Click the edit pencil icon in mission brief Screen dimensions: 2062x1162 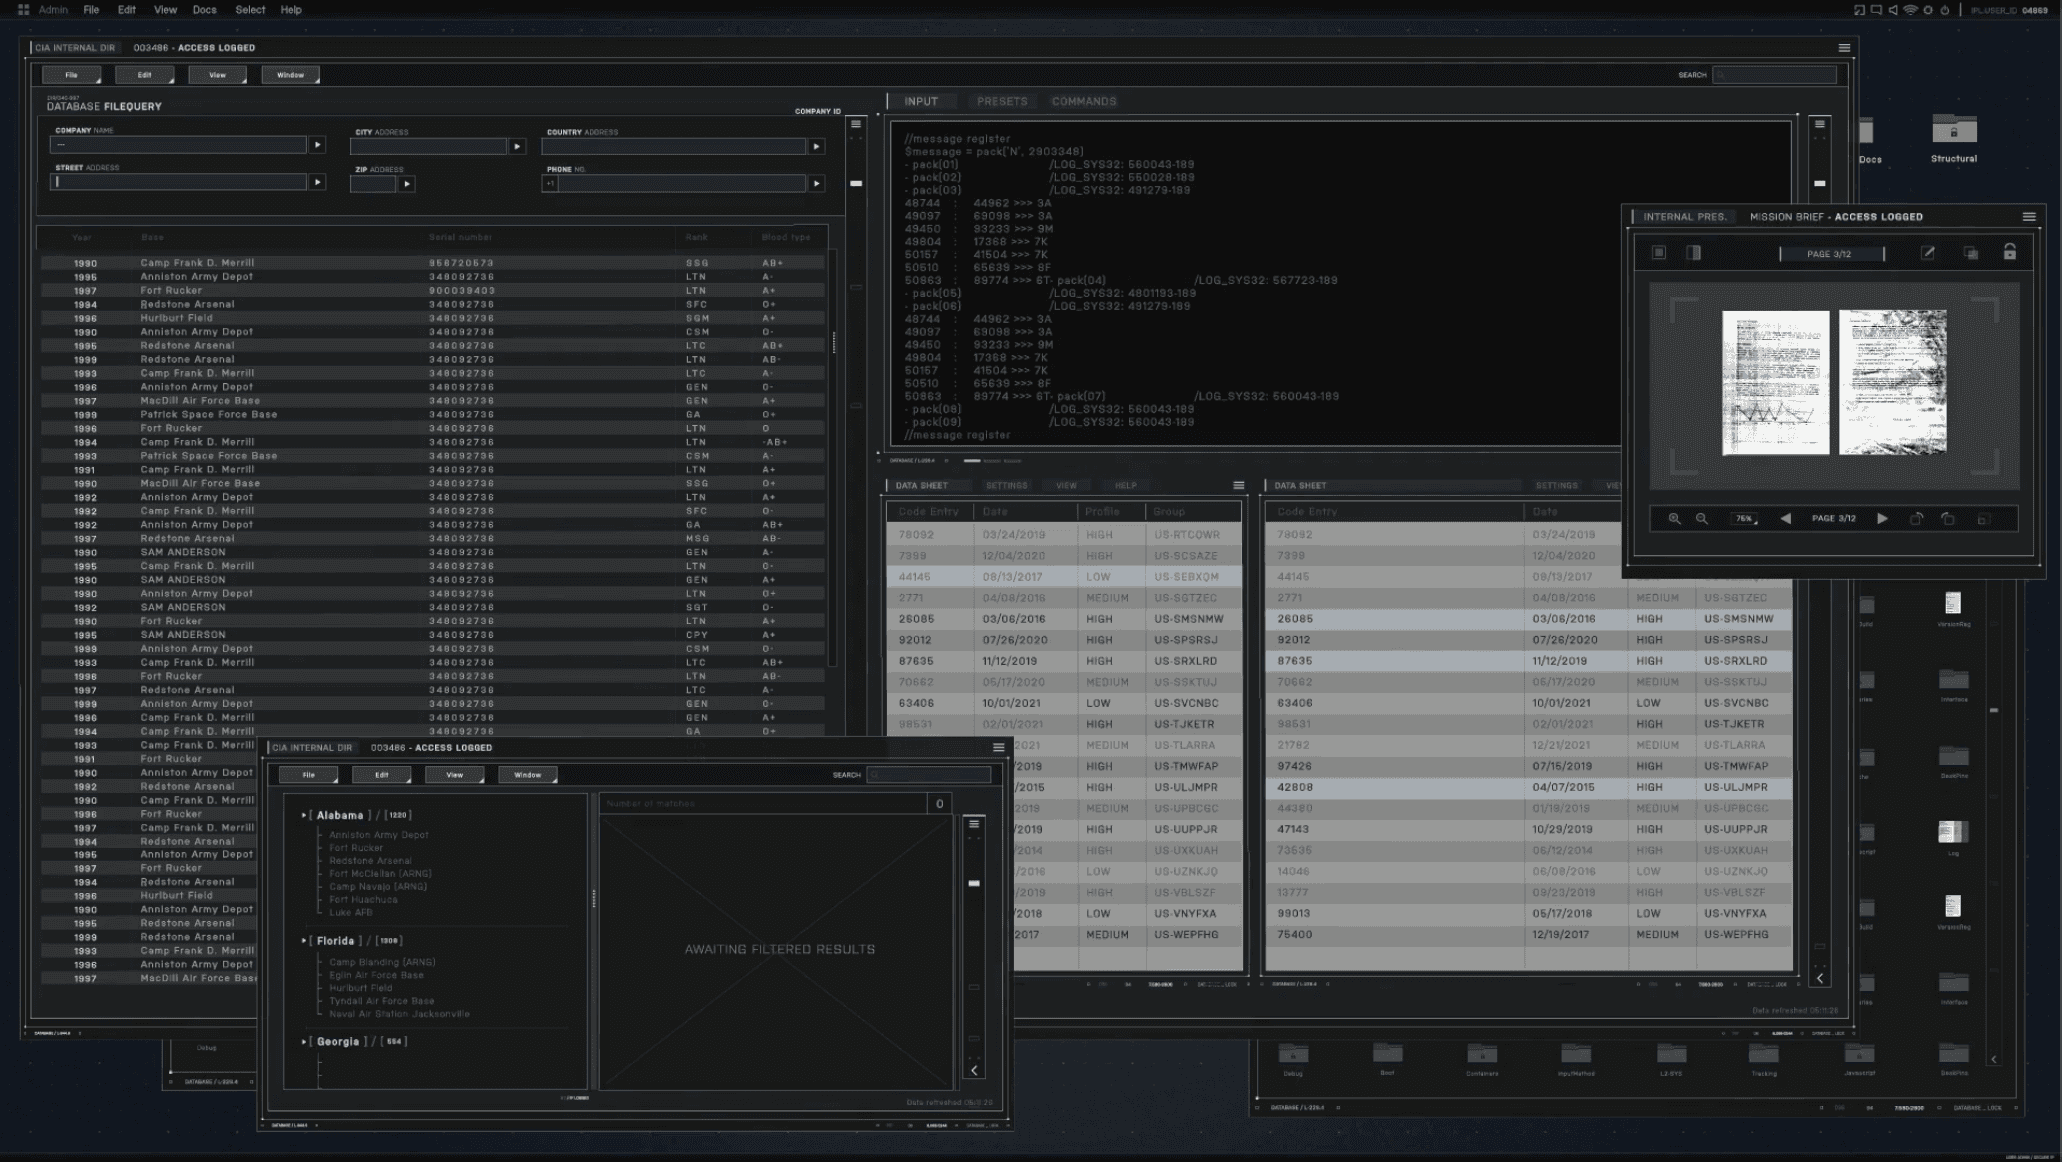click(x=1928, y=253)
